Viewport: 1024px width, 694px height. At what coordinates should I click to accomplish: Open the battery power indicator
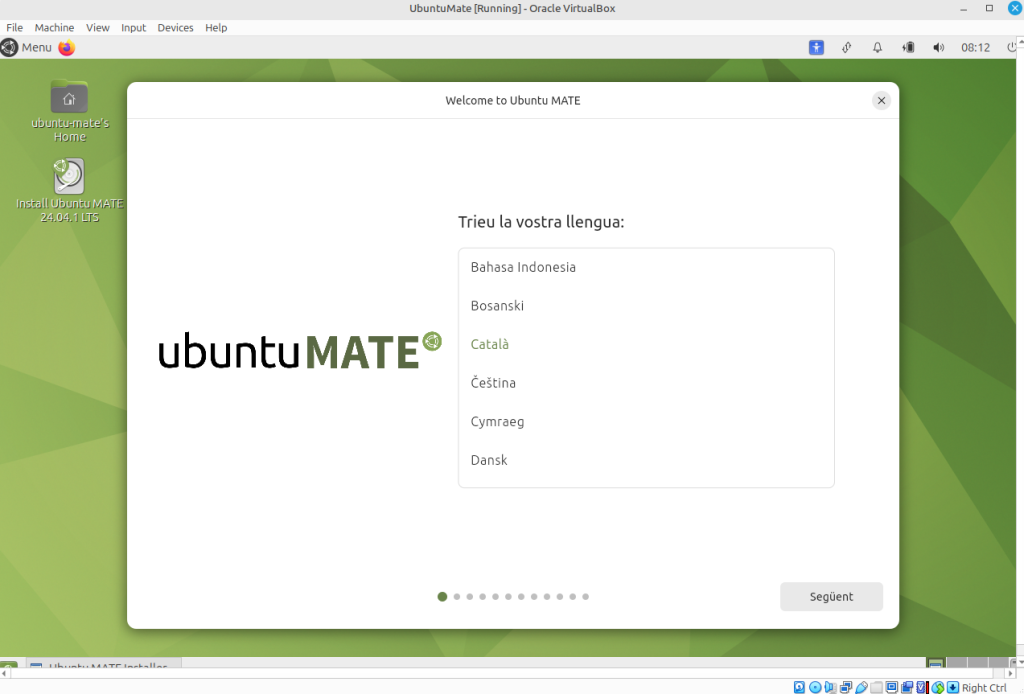coord(908,47)
